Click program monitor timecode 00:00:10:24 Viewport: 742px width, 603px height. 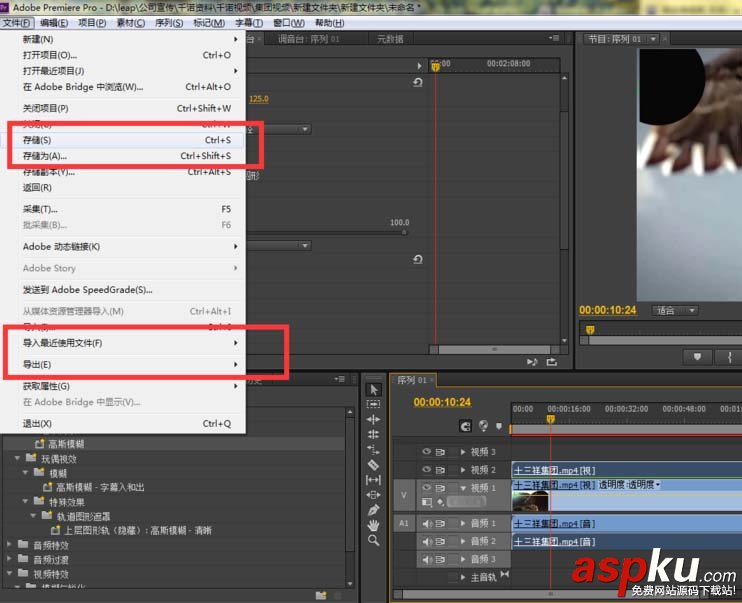(608, 310)
